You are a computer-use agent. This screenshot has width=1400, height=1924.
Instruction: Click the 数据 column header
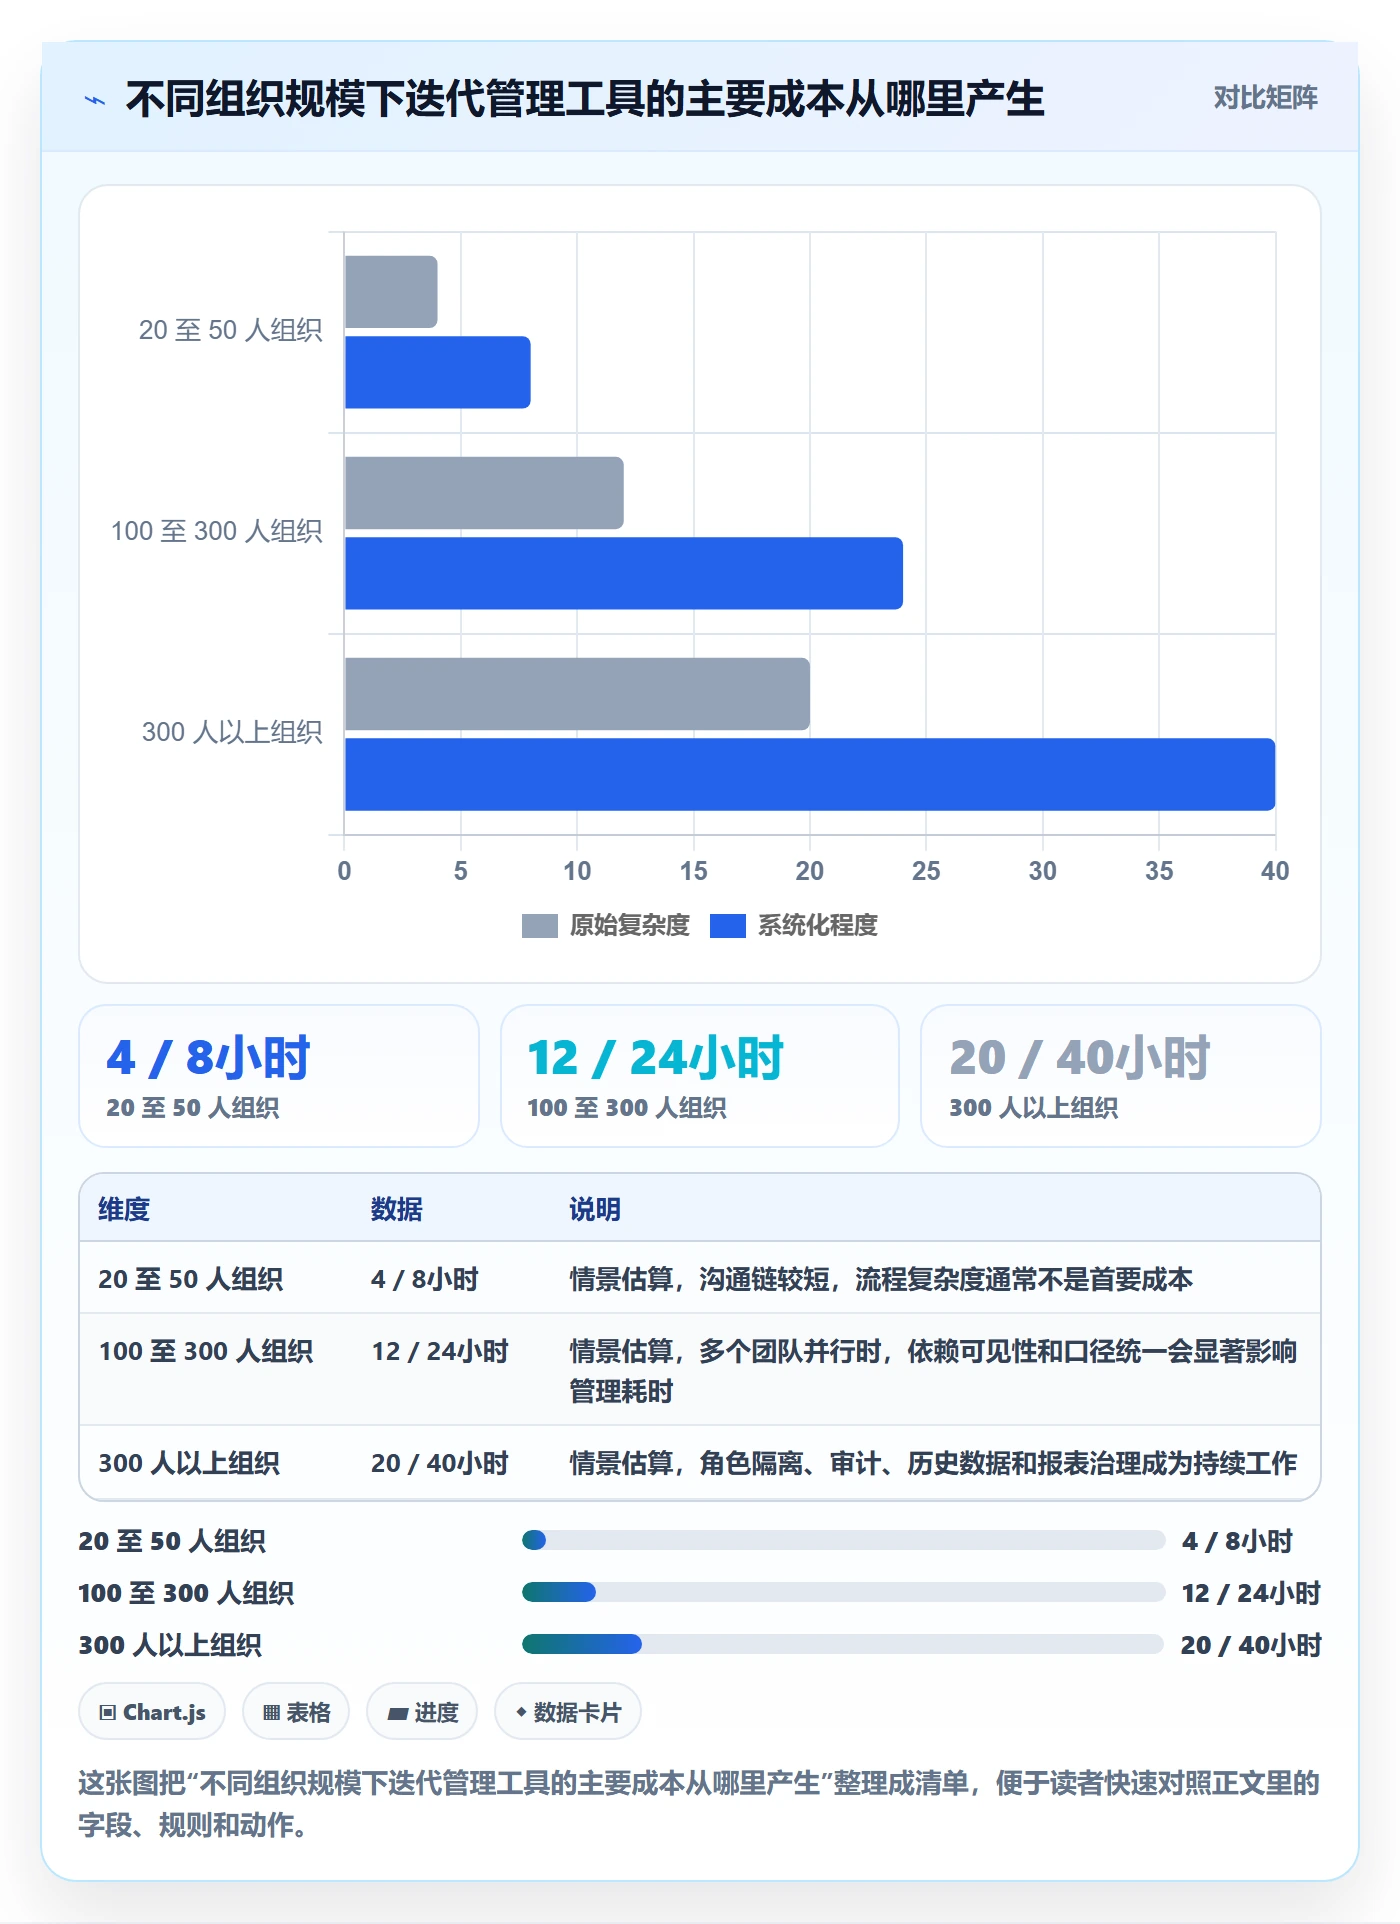pos(396,1209)
